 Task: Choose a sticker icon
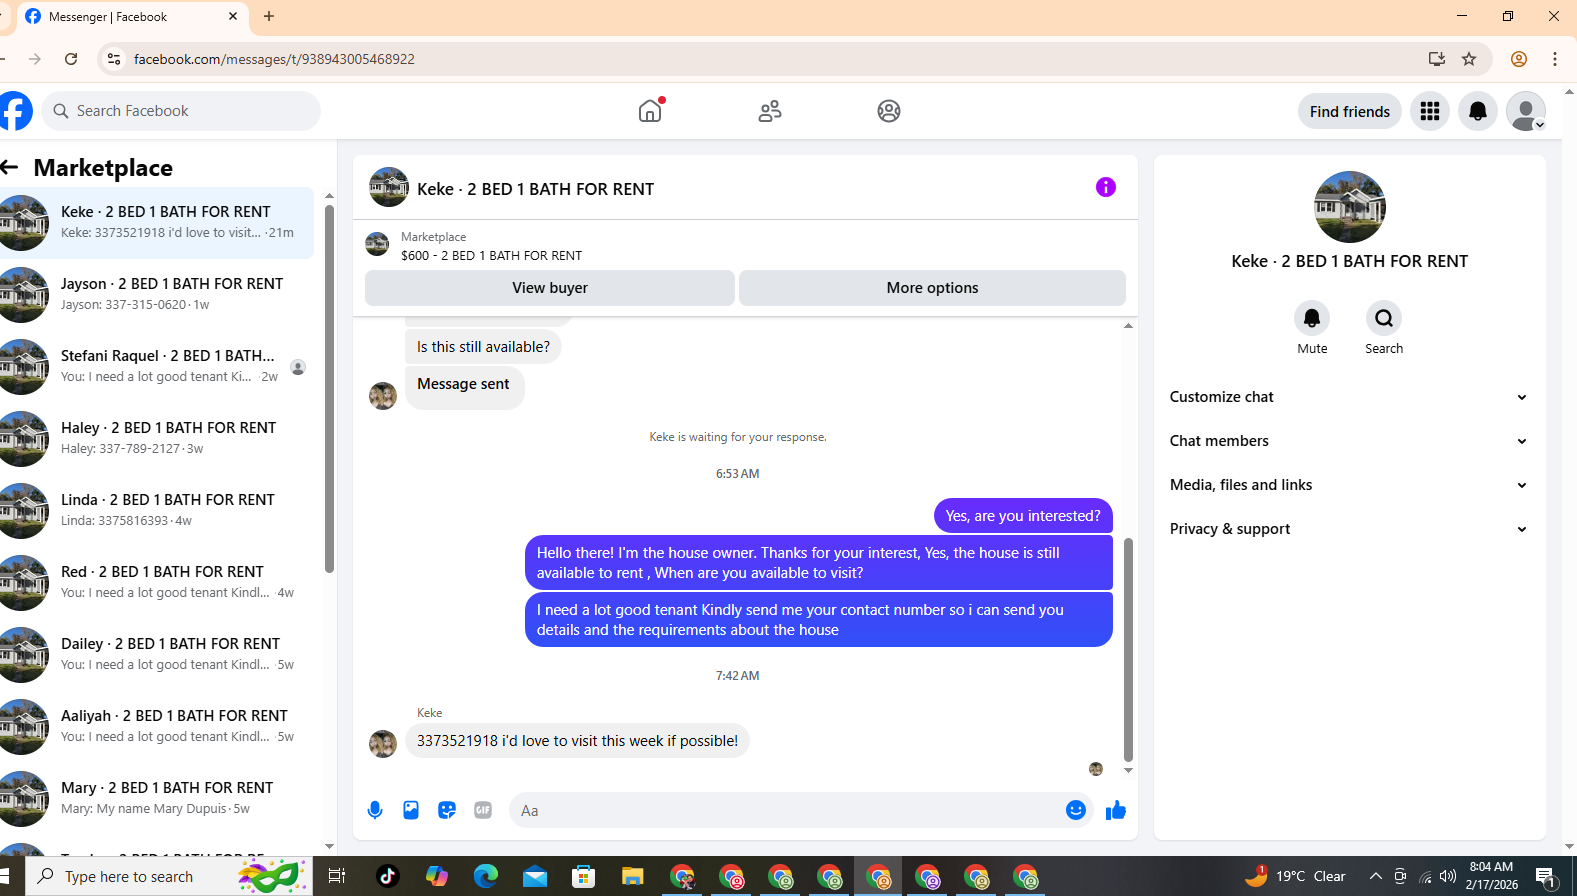click(447, 810)
